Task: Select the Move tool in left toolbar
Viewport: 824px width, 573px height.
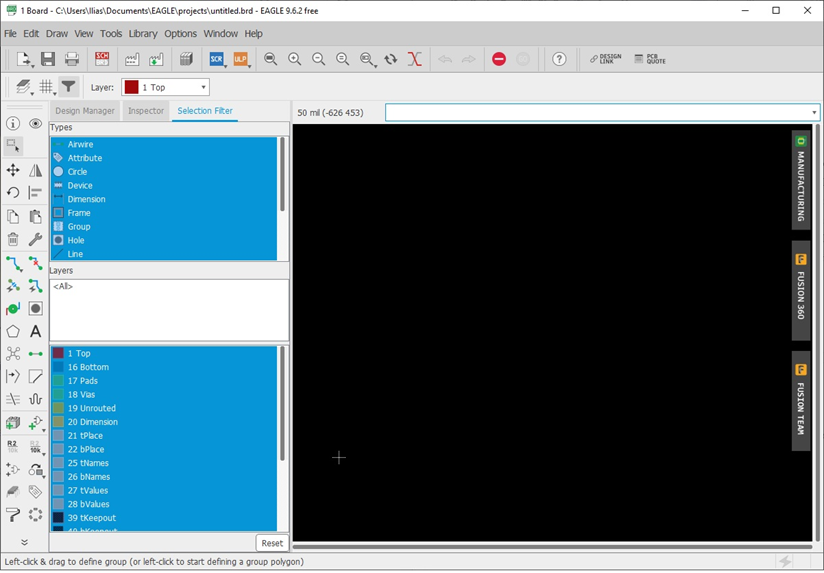Action: 13,171
